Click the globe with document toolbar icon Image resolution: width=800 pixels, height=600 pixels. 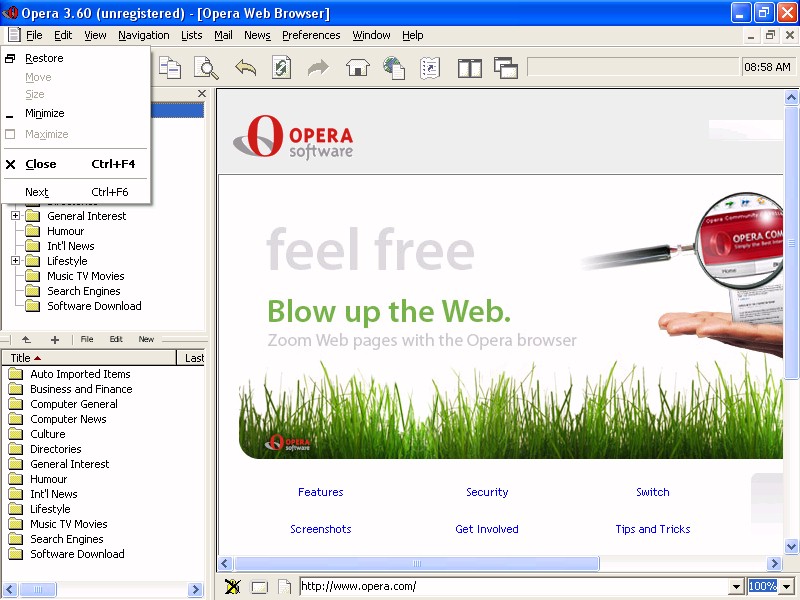click(394, 67)
